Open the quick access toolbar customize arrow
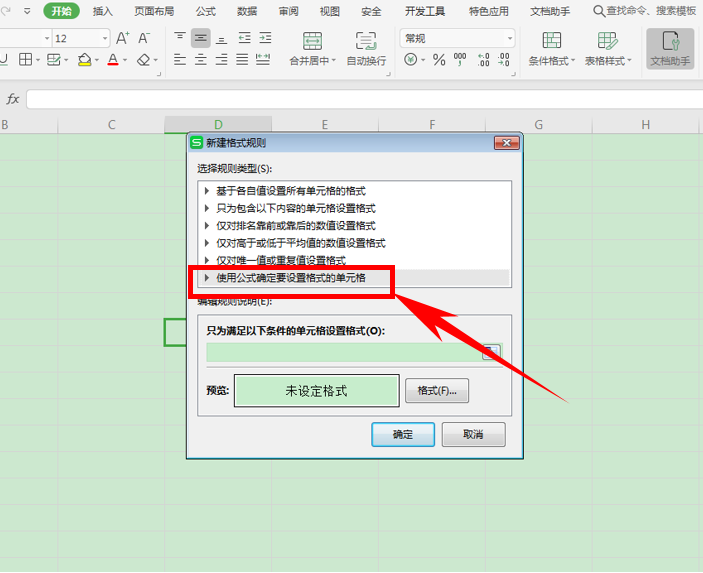 pos(27,11)
